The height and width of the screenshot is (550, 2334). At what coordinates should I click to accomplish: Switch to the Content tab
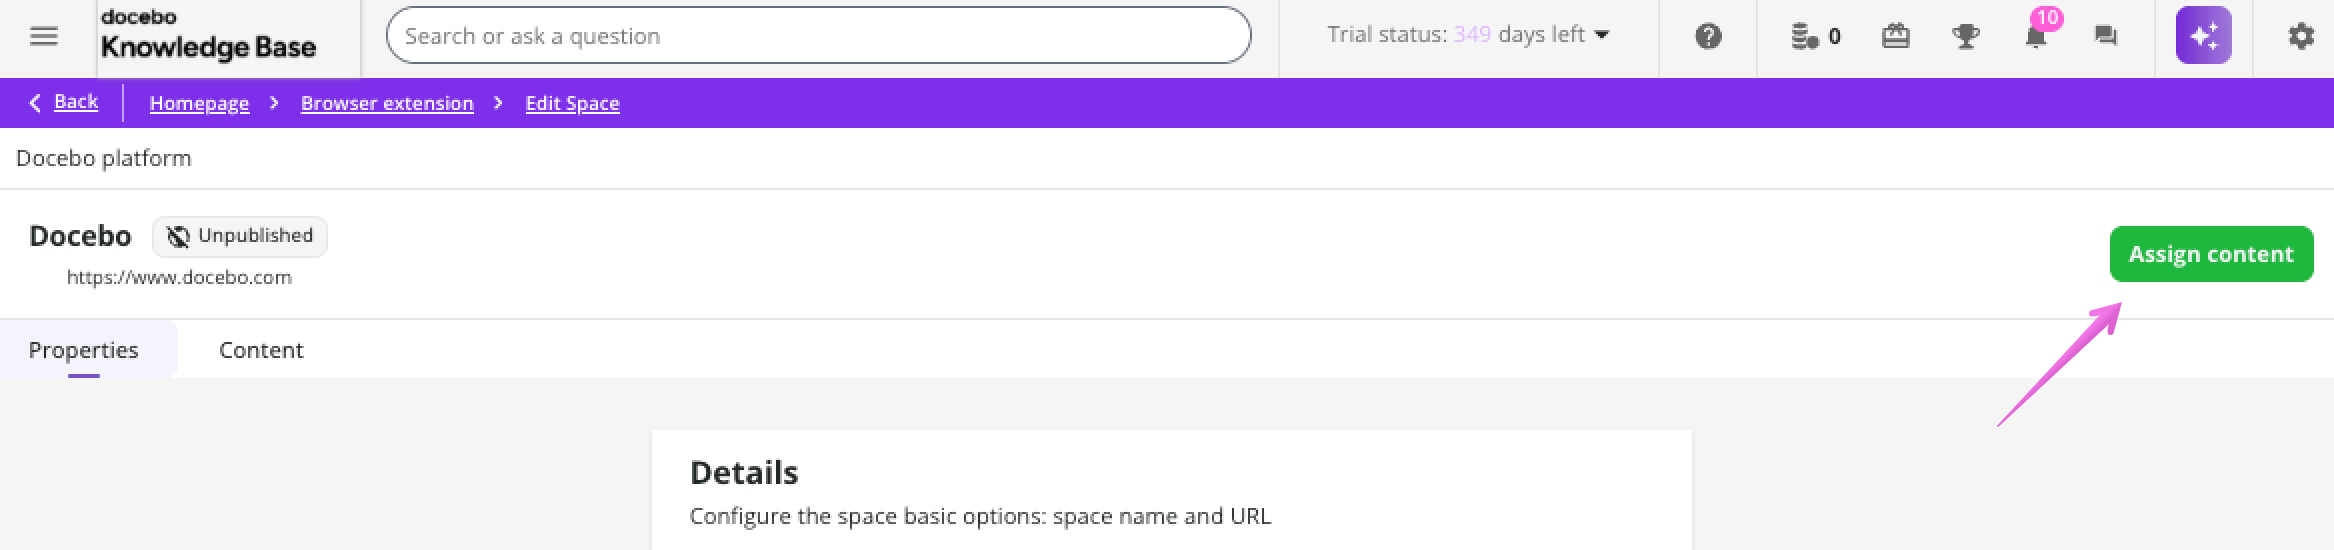(x=261, y=350)
